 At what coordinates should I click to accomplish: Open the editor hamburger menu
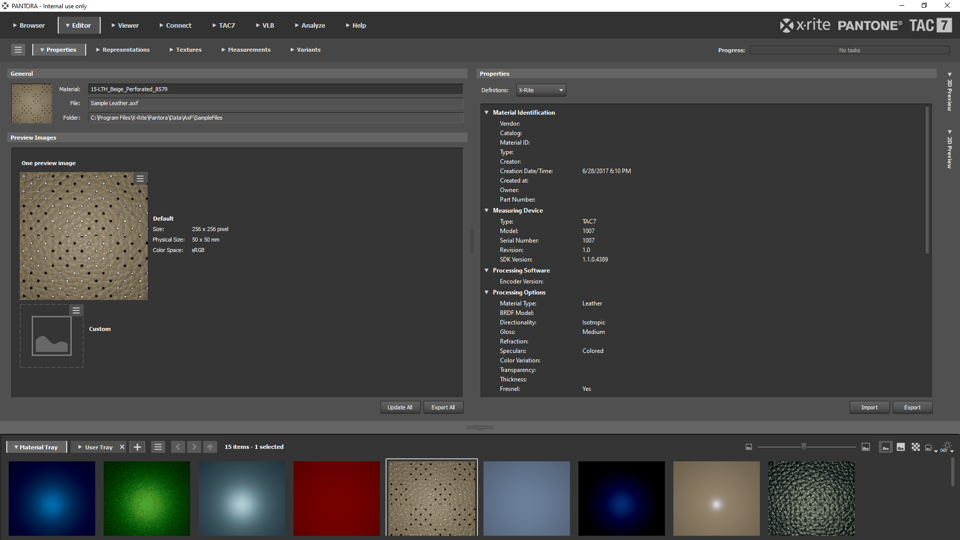pyautogui.click(x=18, y=49)
